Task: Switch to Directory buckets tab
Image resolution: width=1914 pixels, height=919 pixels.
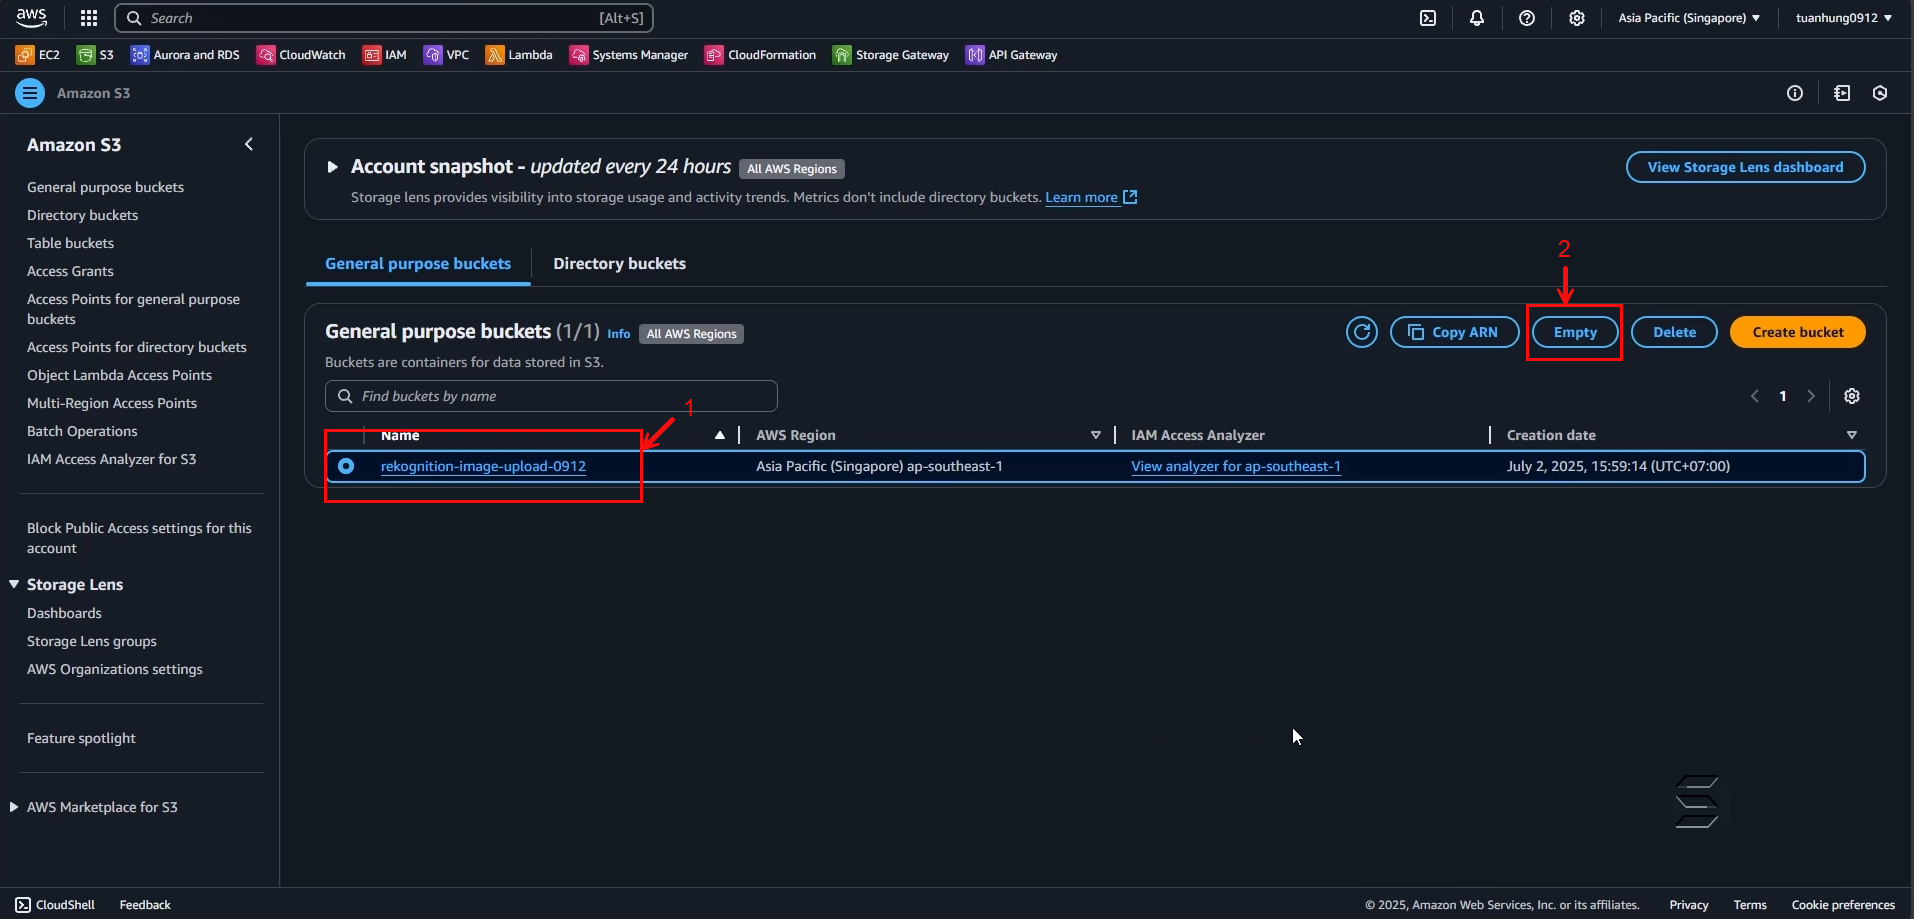Action: tap(620, 264)
